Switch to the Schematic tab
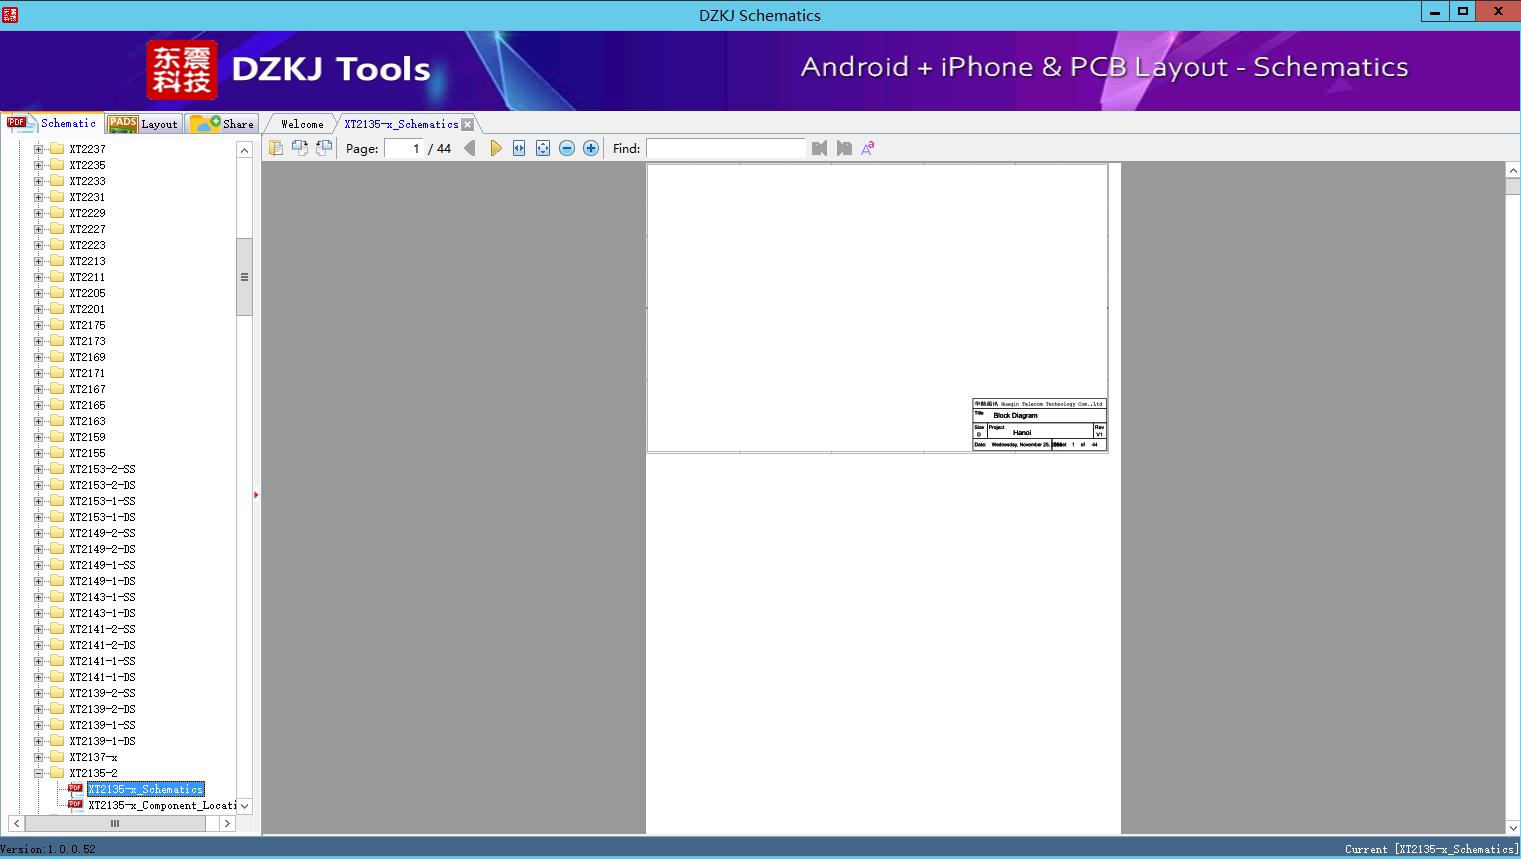 tap(52, 123)
